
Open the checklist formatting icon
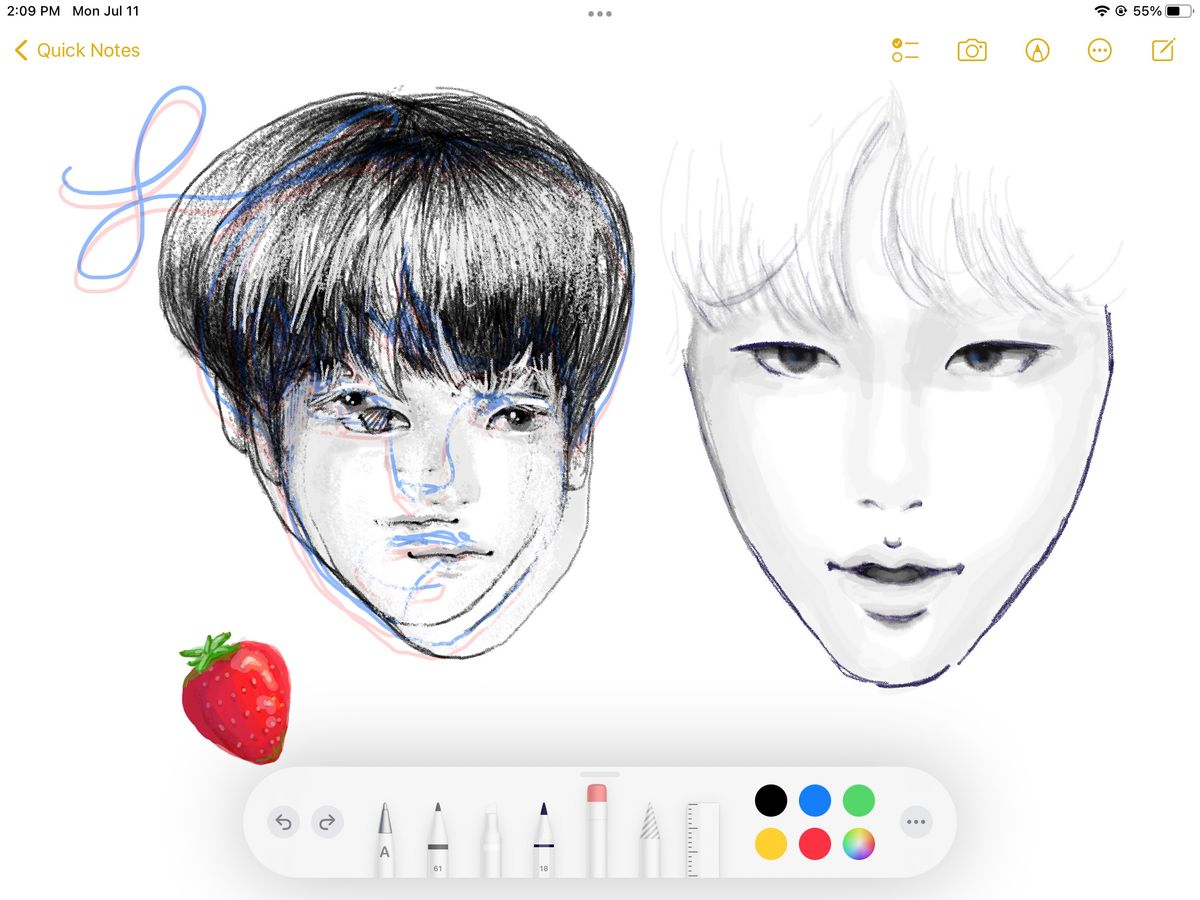click(x=905, y=50)
